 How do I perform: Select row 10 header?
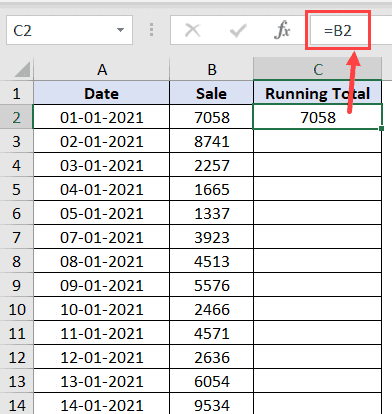tap(16, 309)
